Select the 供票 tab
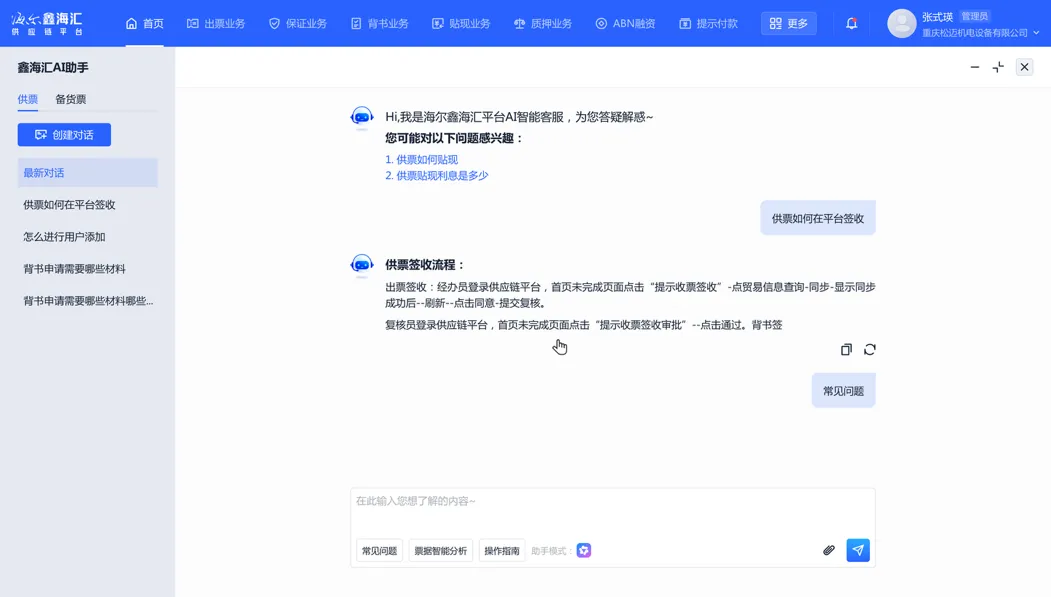Viewport: 1051px width, 597px height. (28, 99)
